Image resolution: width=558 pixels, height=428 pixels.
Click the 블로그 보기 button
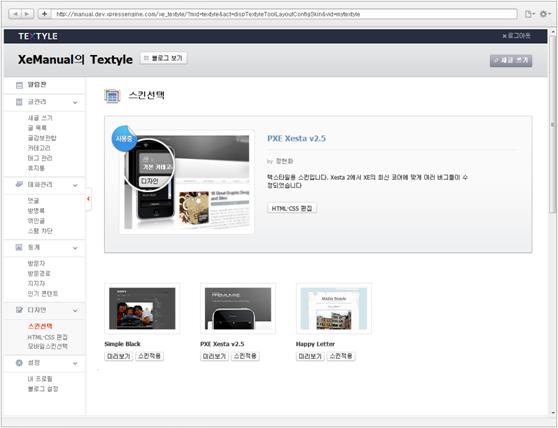164,58
